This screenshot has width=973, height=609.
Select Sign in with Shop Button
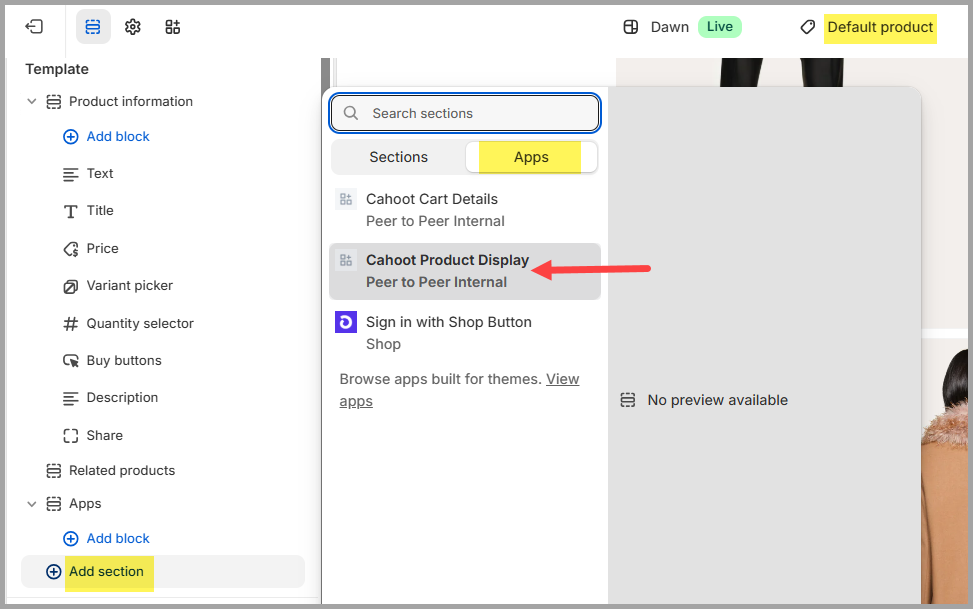coord(465,333)
